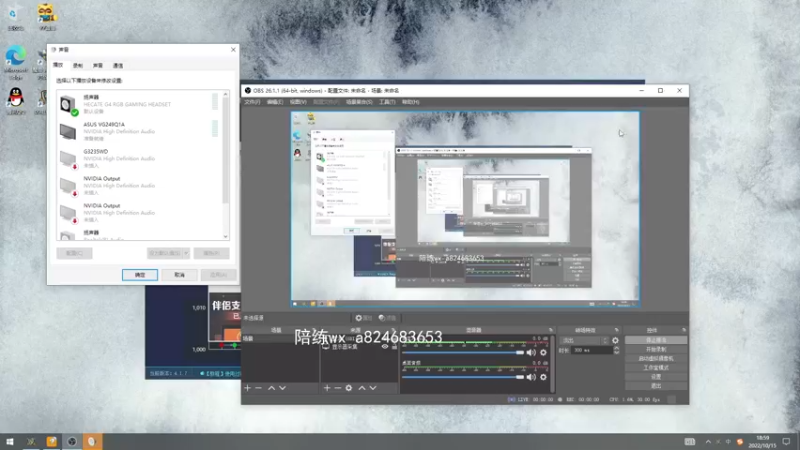The width and height of the screenshot is (800, 450).
Task: Open the transition type dropdown in Scene Transitions
Action: tap(584, 340)
